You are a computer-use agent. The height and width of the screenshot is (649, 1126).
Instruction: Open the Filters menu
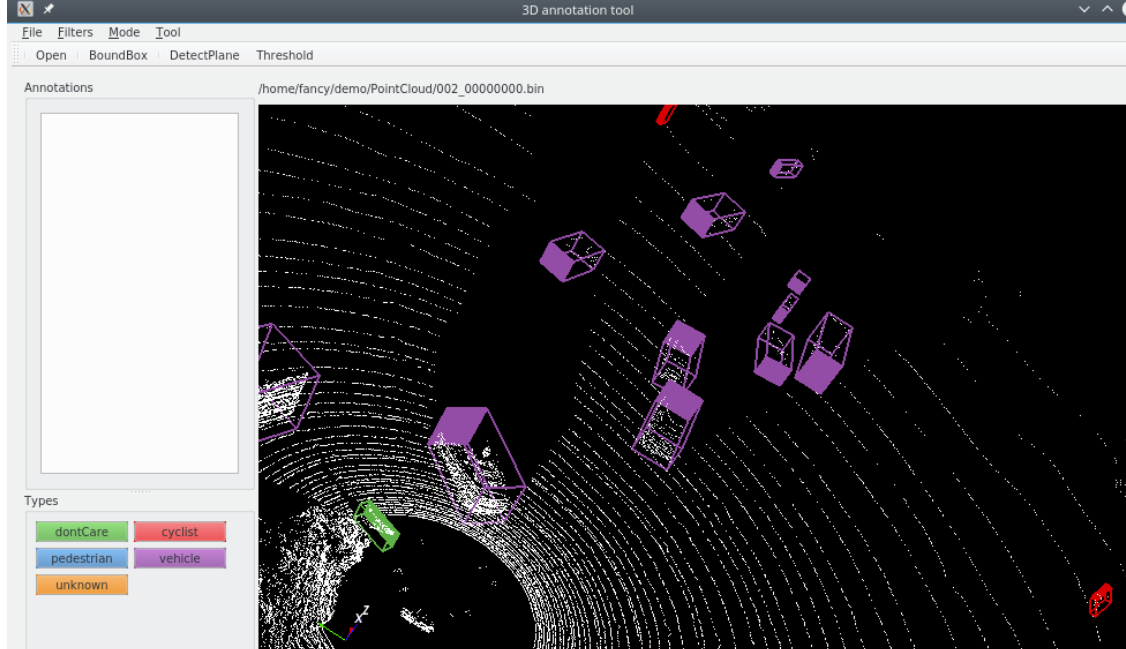coord(75,32)
